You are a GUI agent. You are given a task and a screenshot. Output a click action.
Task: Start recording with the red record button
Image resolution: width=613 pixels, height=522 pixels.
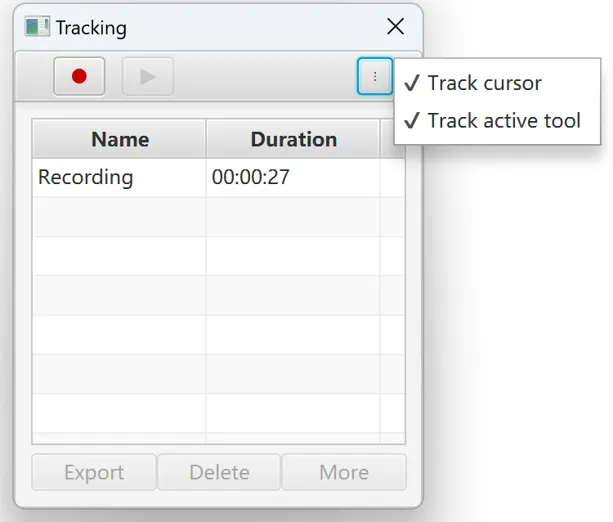pyautogui.click(x=79, y=76)
